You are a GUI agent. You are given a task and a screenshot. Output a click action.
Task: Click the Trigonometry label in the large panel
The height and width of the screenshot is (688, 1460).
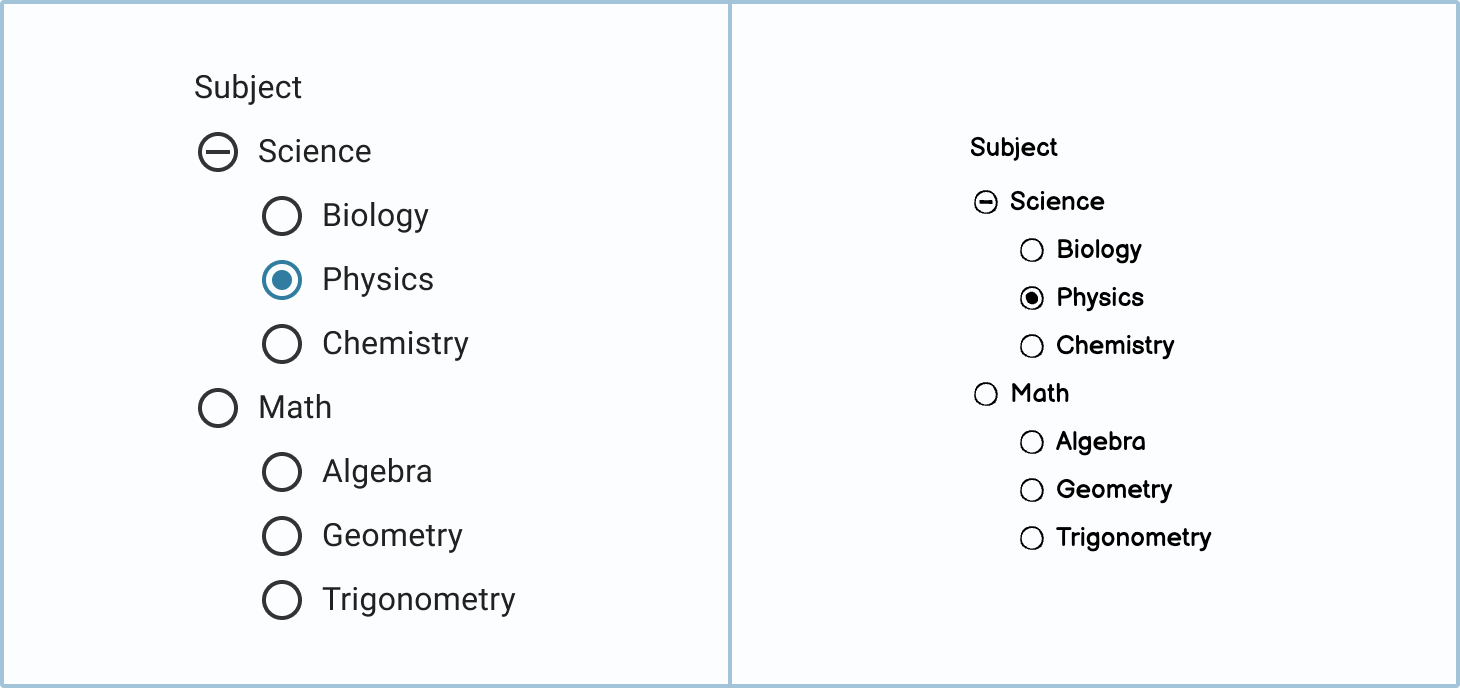click(x=418, y=600)
